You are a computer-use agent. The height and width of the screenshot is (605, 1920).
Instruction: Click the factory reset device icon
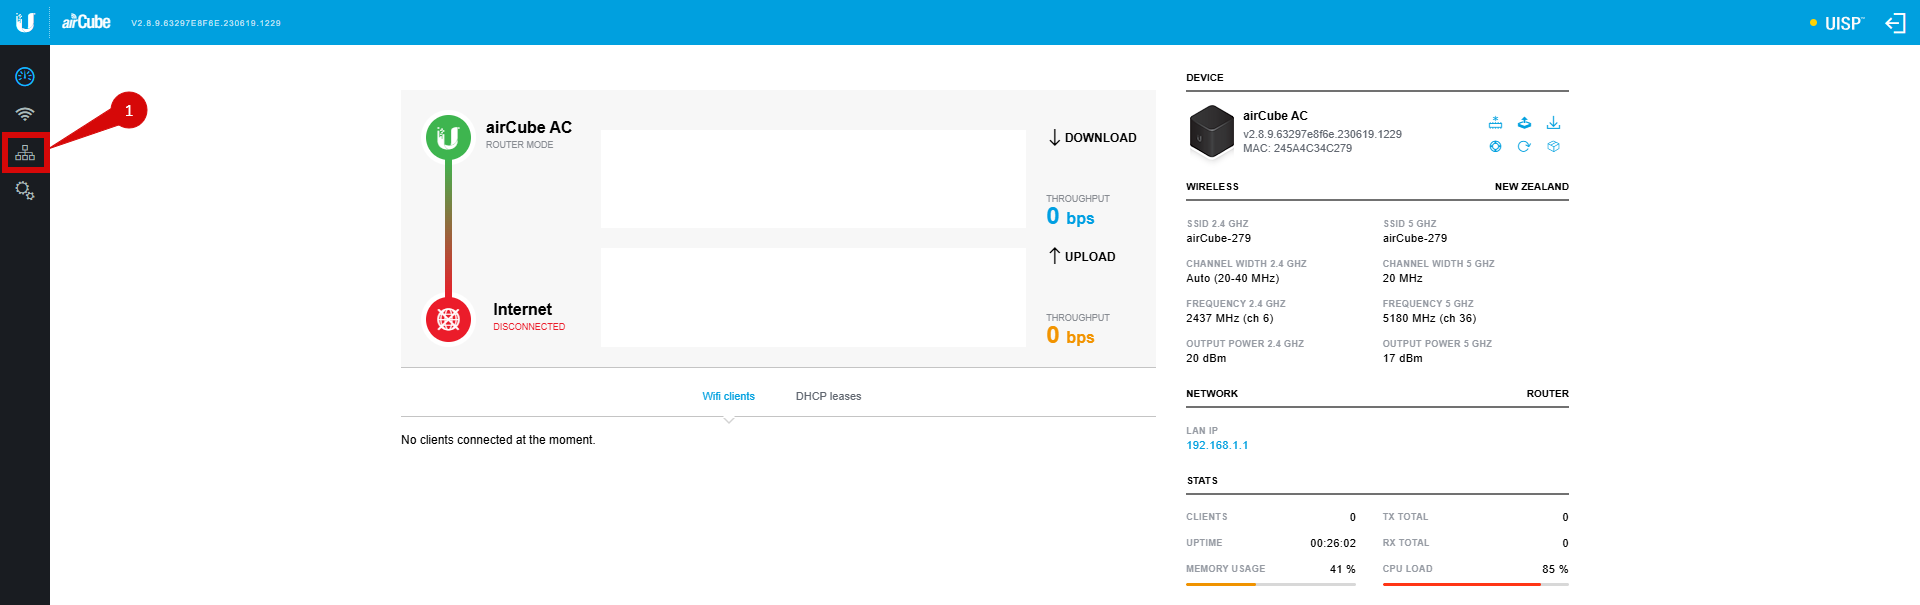pos(1495,123)
